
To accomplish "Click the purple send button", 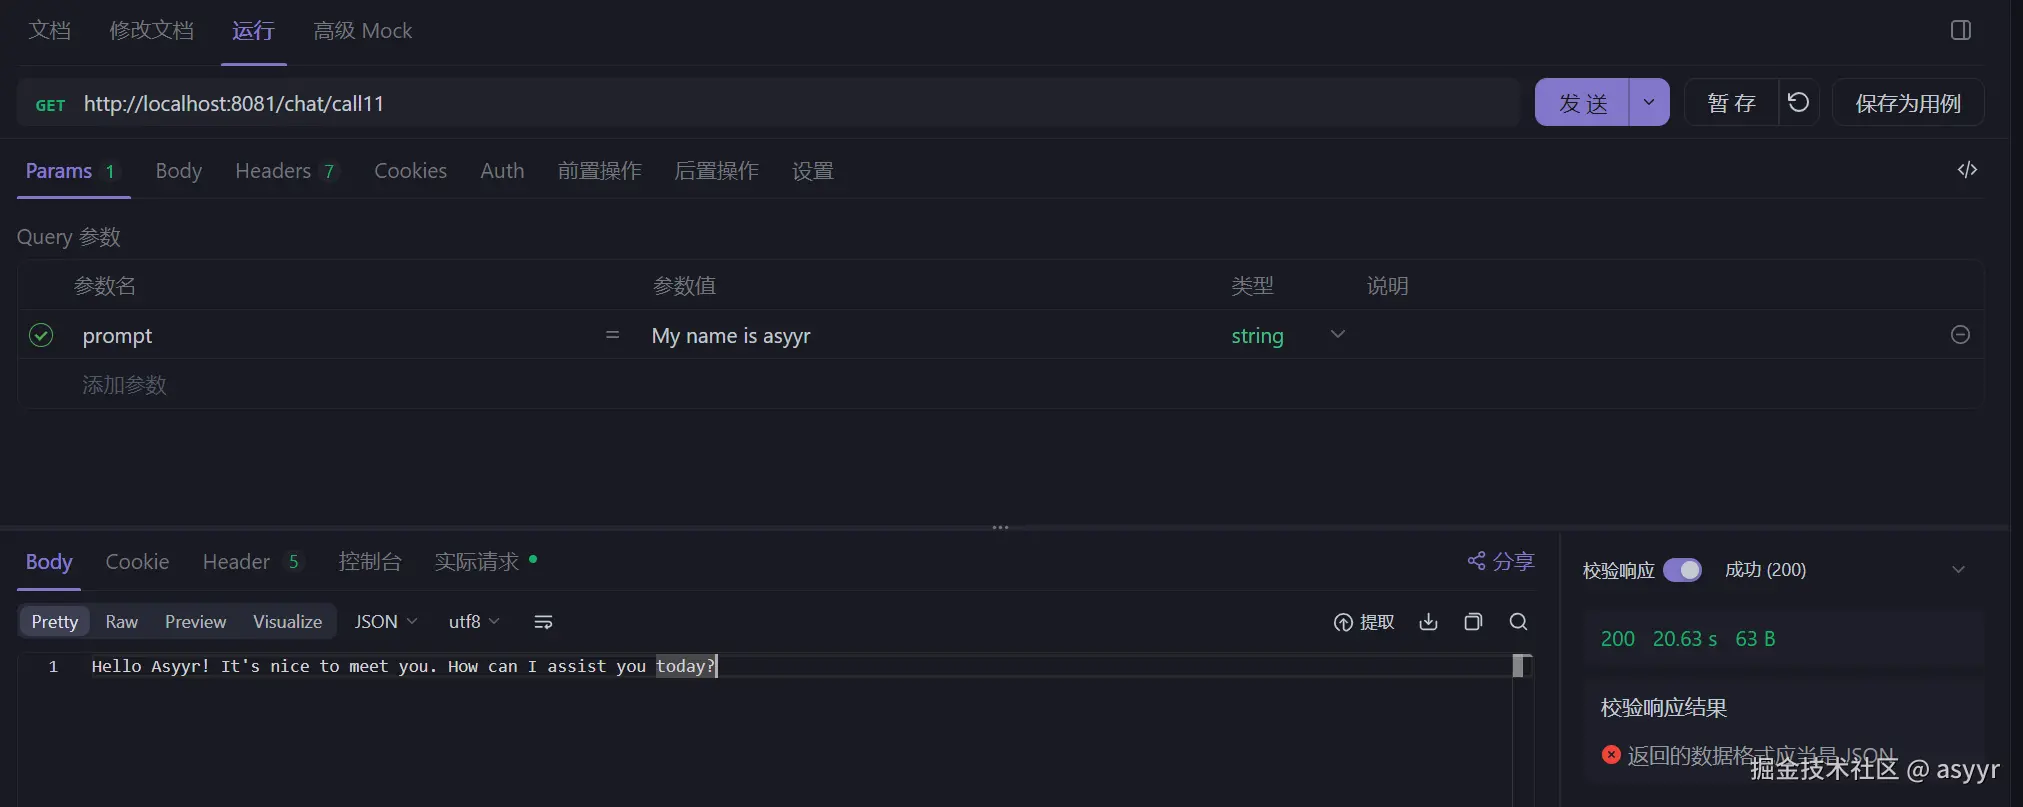I will click(x=1582, y=103).
